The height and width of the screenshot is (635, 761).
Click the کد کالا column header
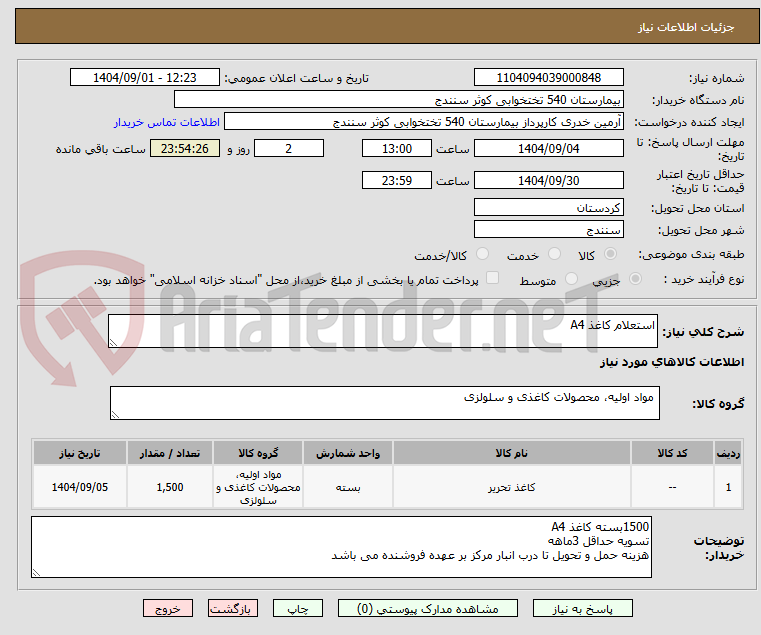tap(672, 453)
